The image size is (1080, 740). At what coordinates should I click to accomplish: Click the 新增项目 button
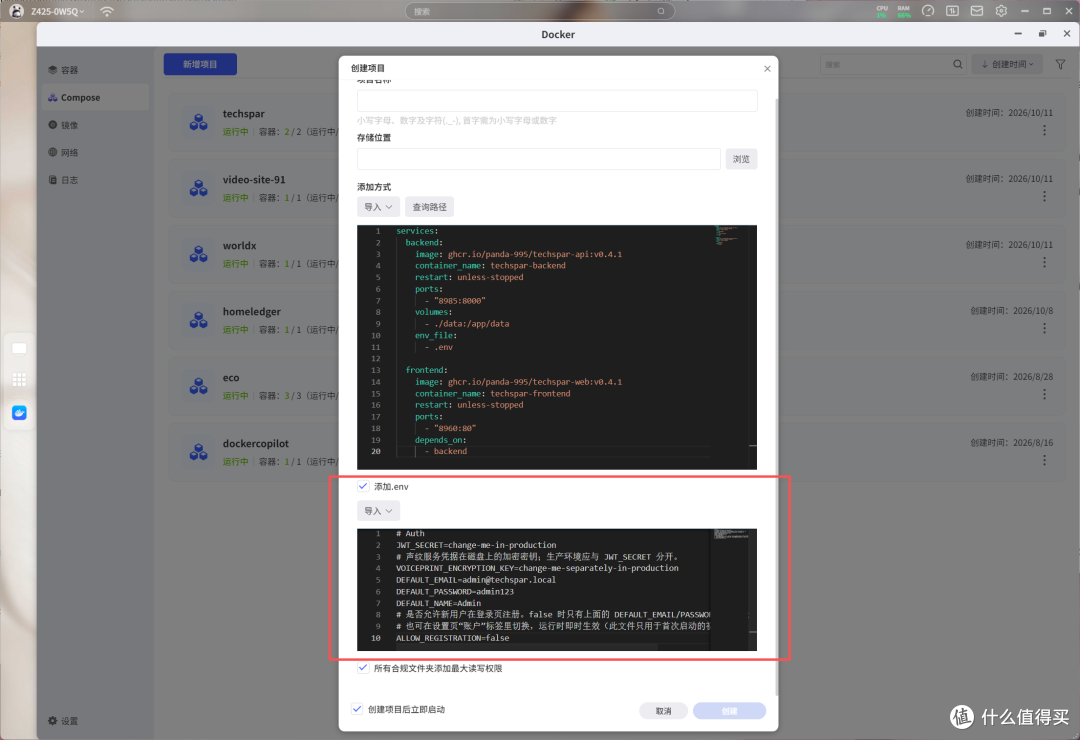click(x=200, y=64)
